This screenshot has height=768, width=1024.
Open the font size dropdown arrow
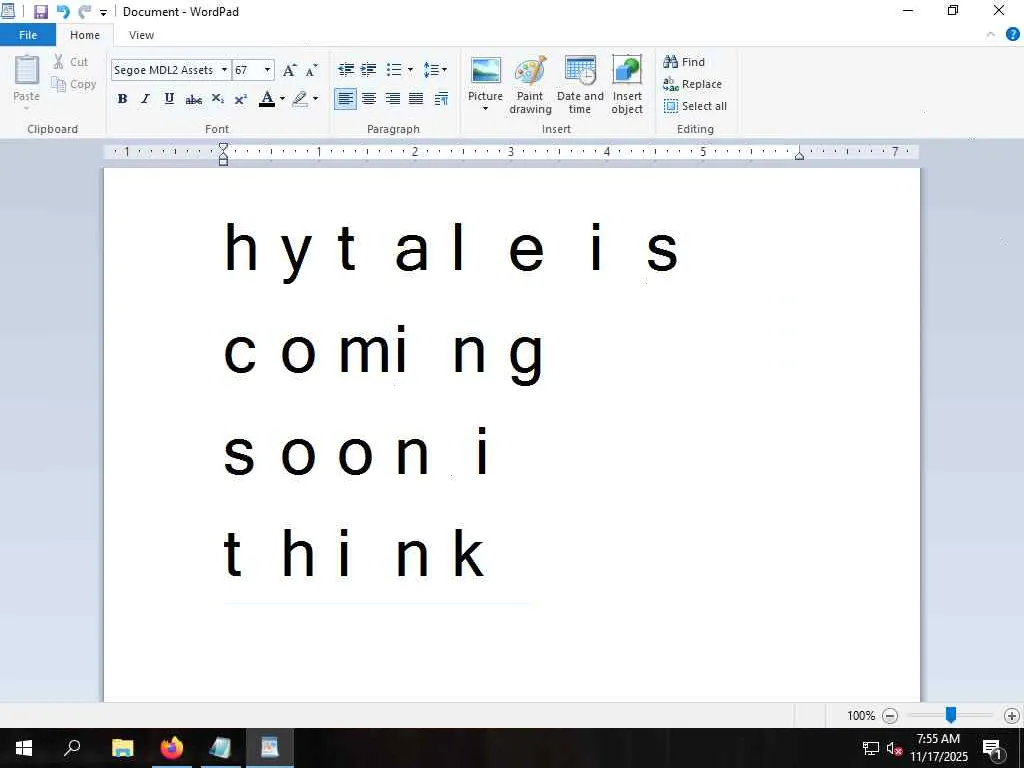(267, 70)
